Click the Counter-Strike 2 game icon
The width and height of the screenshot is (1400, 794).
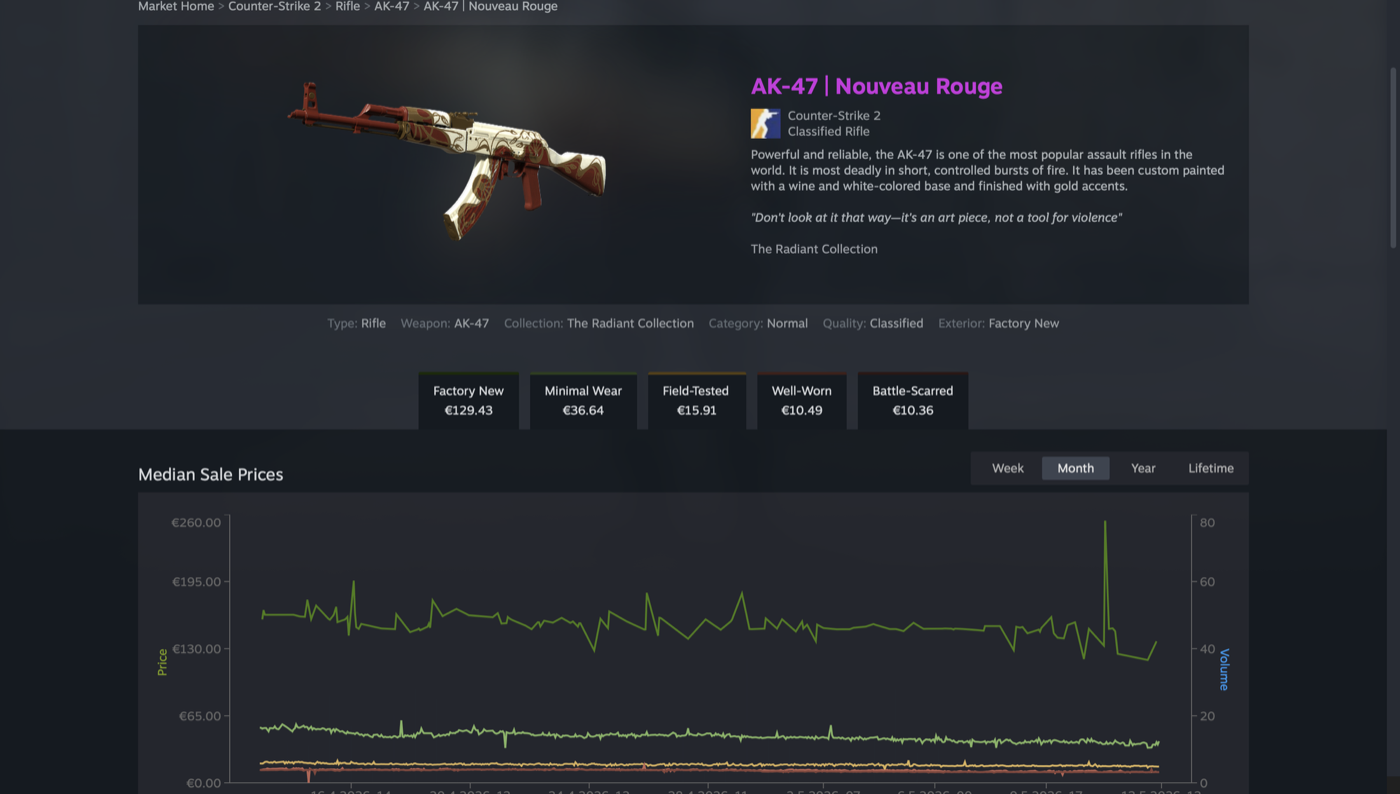765,123
